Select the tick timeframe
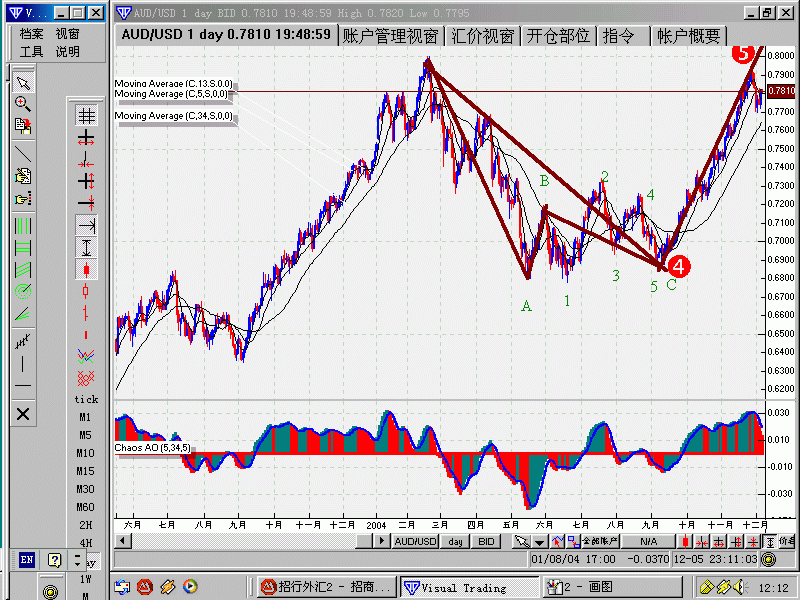 (x=86, y=399)
